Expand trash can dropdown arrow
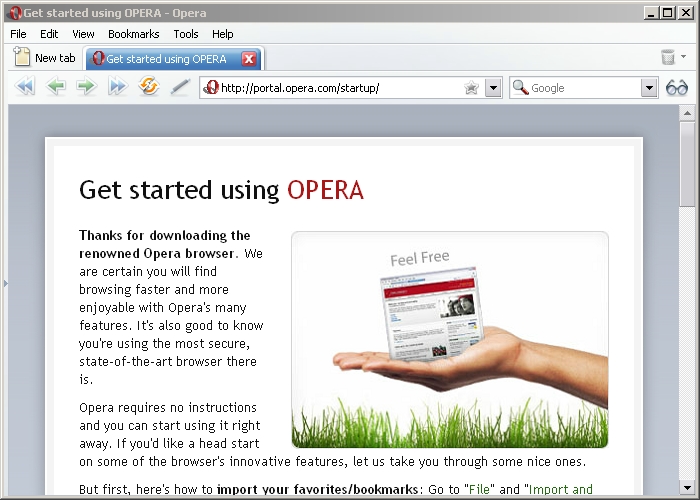700x500 pixels. (683, 57)
